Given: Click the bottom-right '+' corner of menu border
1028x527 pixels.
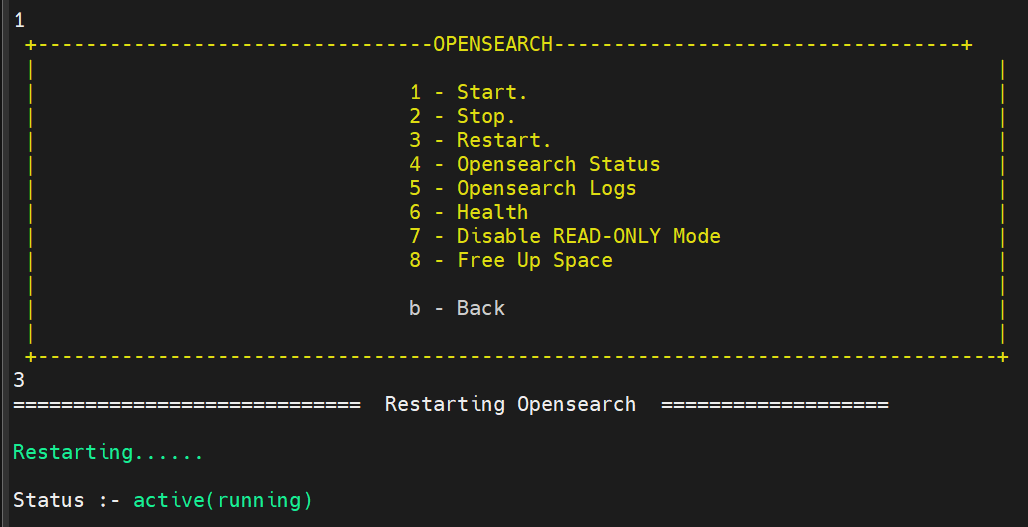Looking at the screenshot, I should (x=1003, y=356).
